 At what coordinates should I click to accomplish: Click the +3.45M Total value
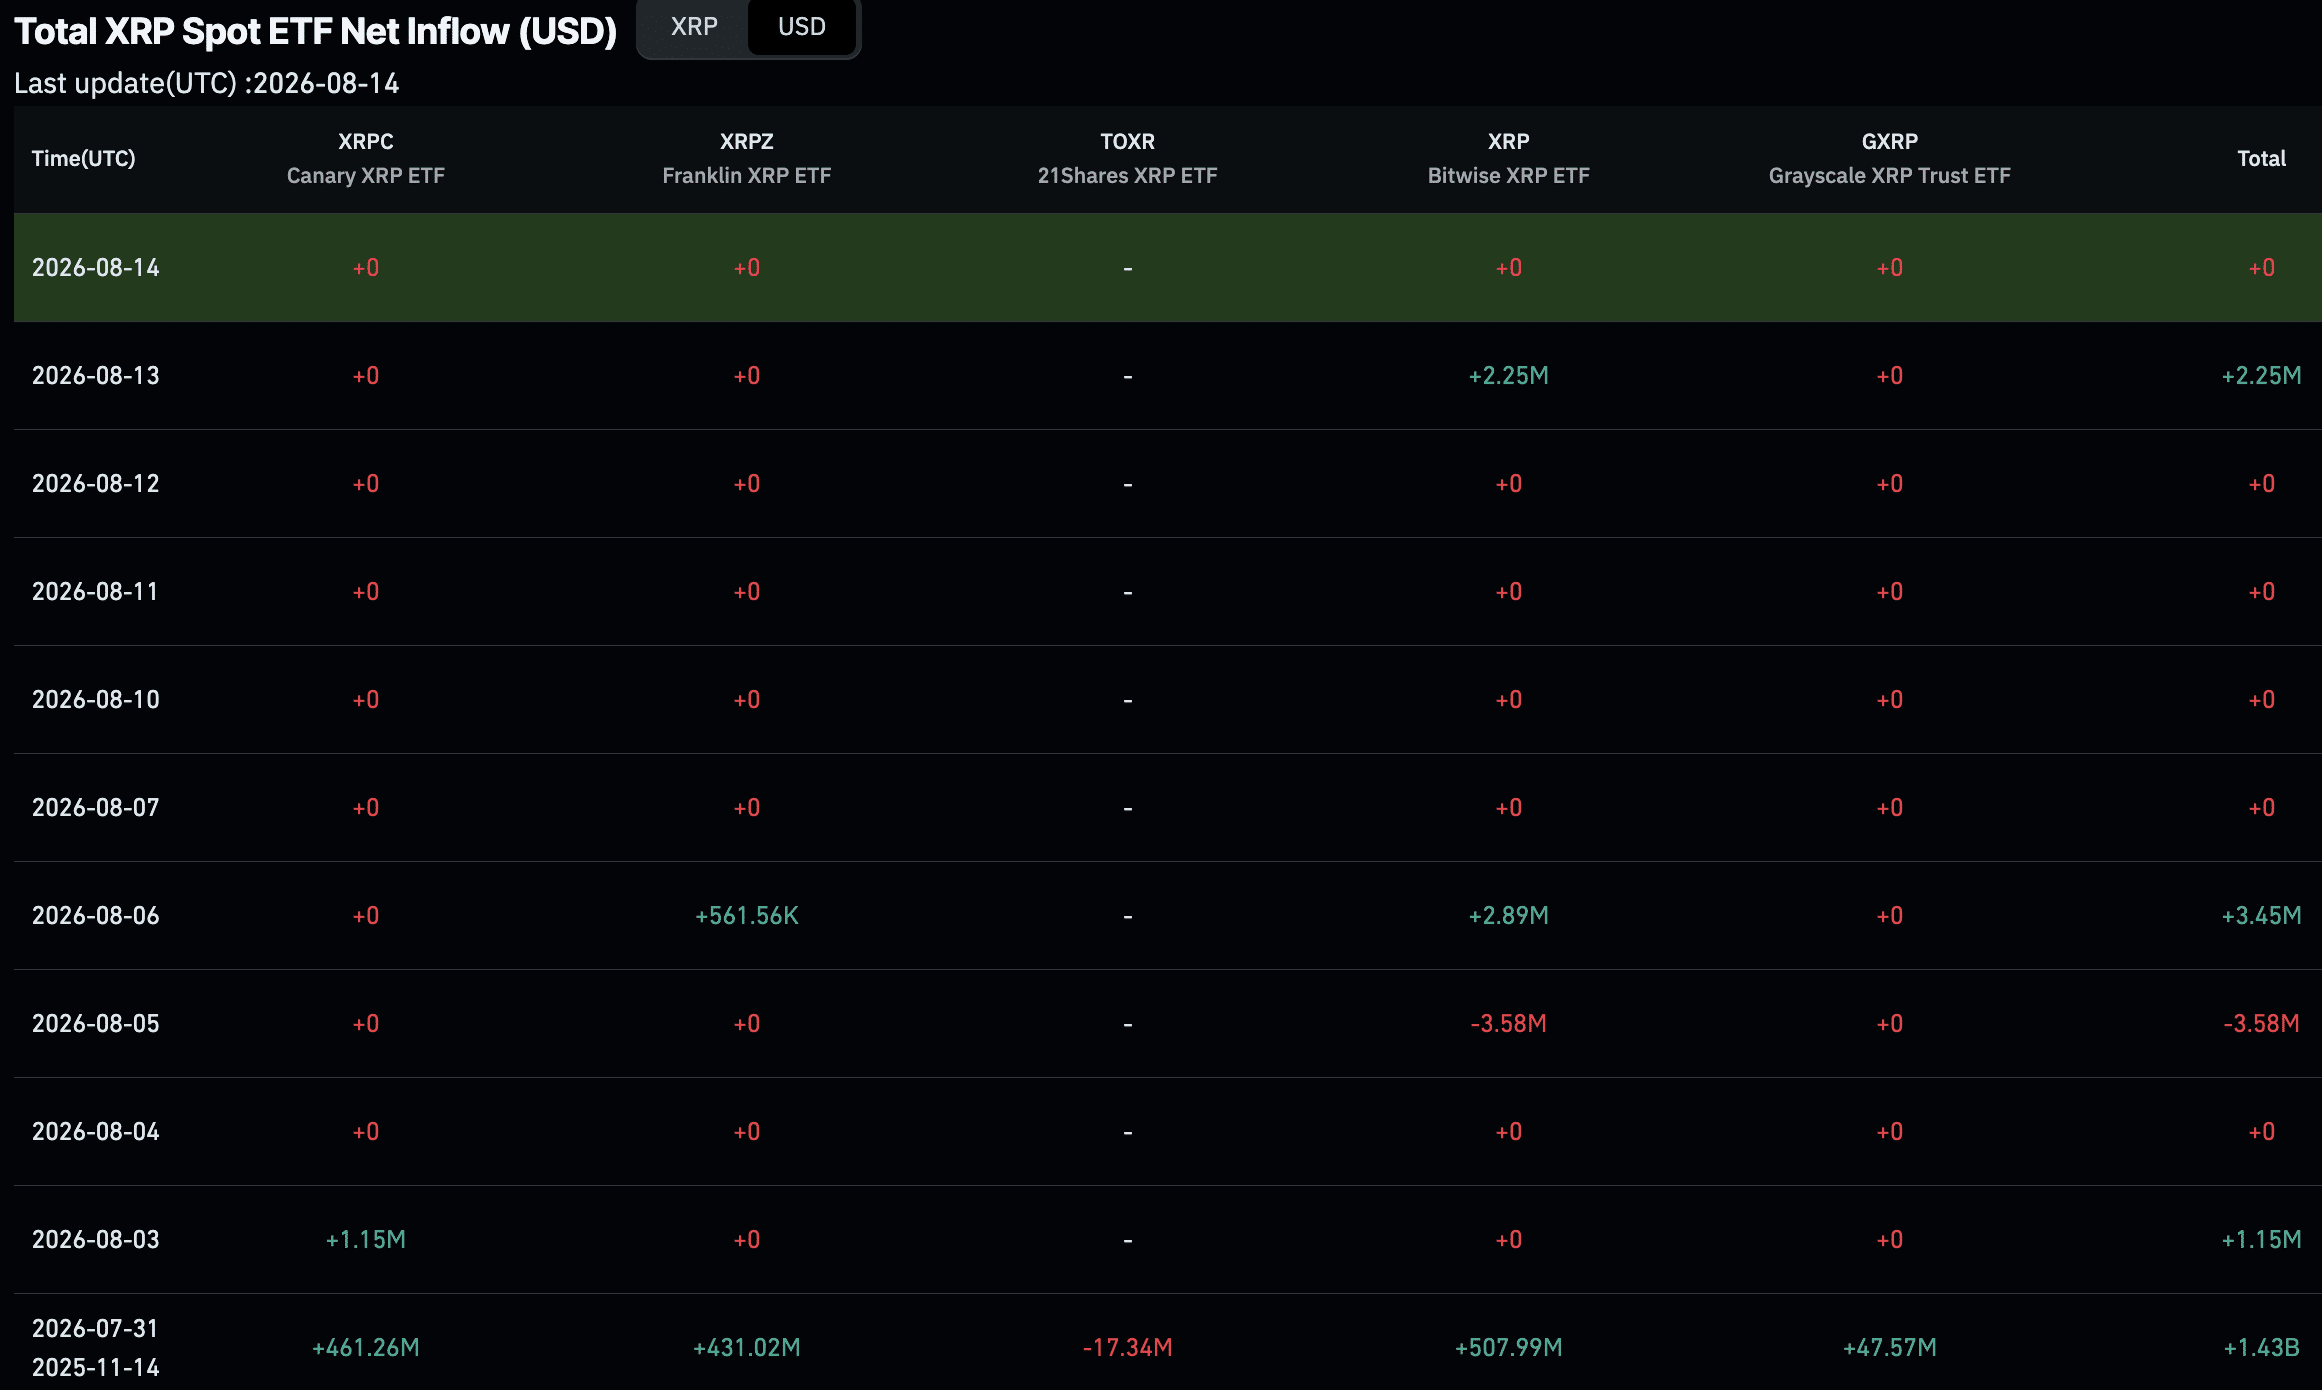(2262, 915)
